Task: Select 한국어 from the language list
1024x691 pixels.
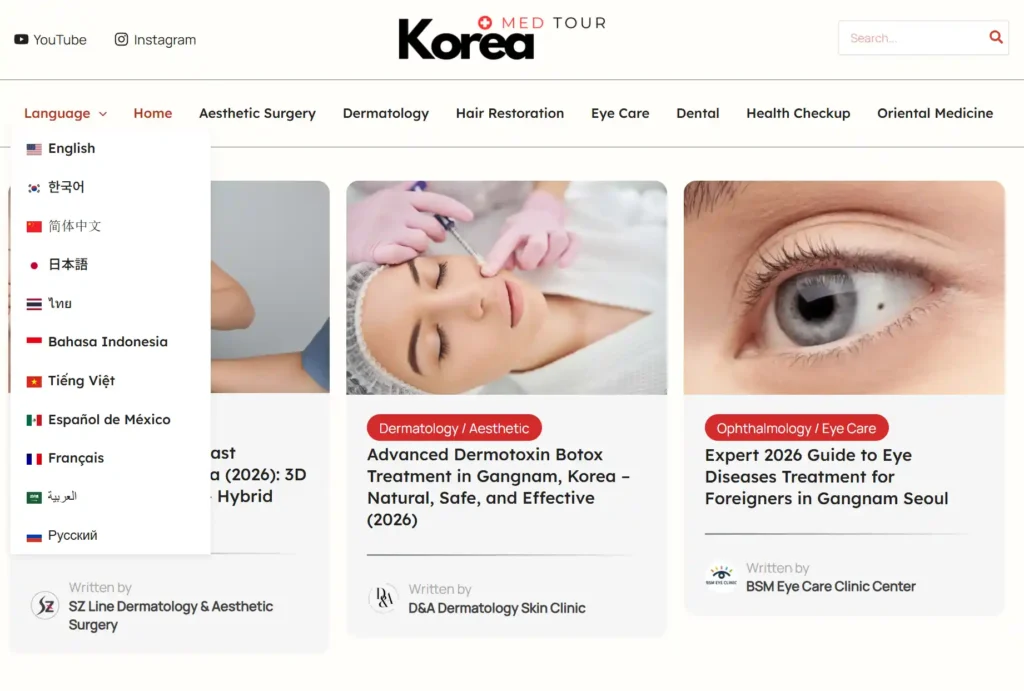Action: [x=65, y=187]
